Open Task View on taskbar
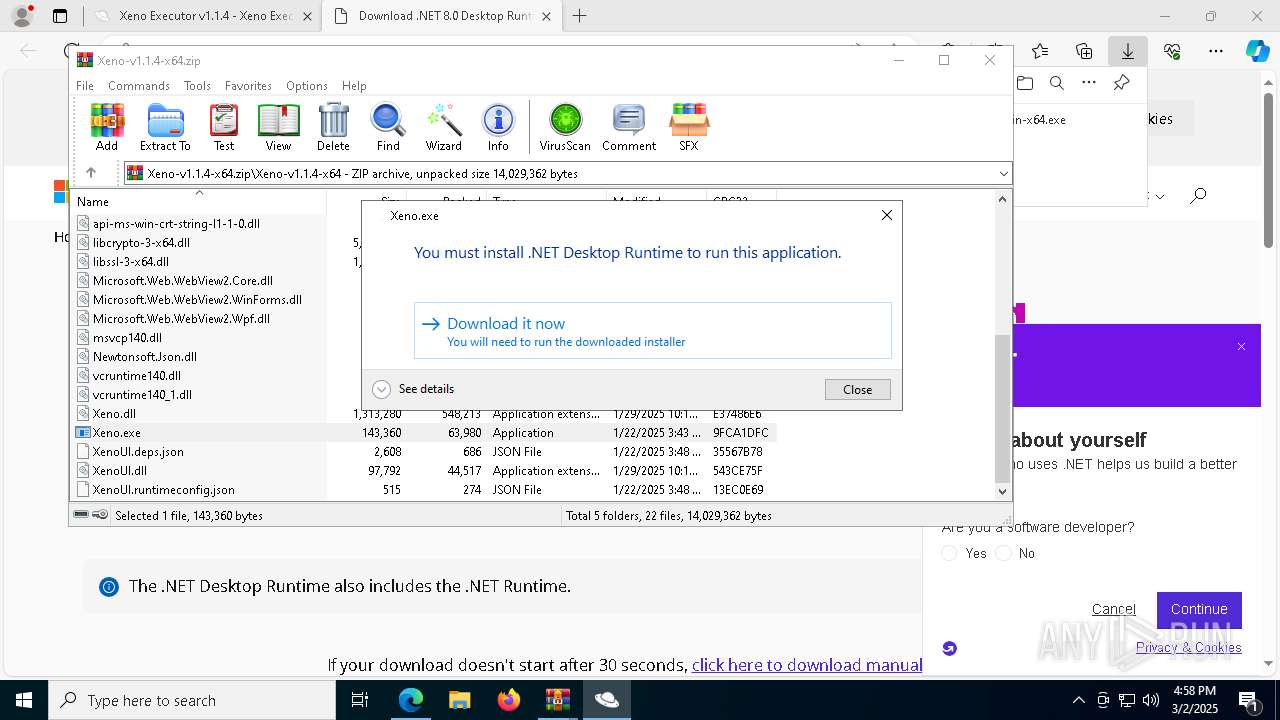The width and height of the screenshot is (1280, 720). coord(361,700)
